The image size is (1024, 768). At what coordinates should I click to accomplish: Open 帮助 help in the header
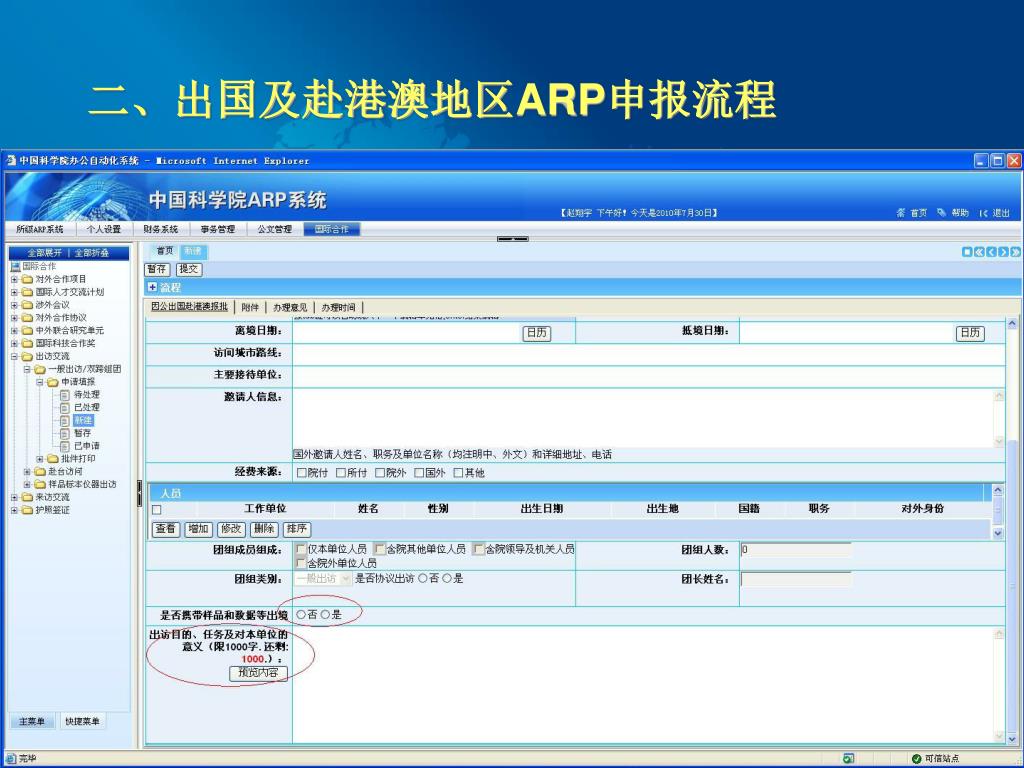pos(959,213)
